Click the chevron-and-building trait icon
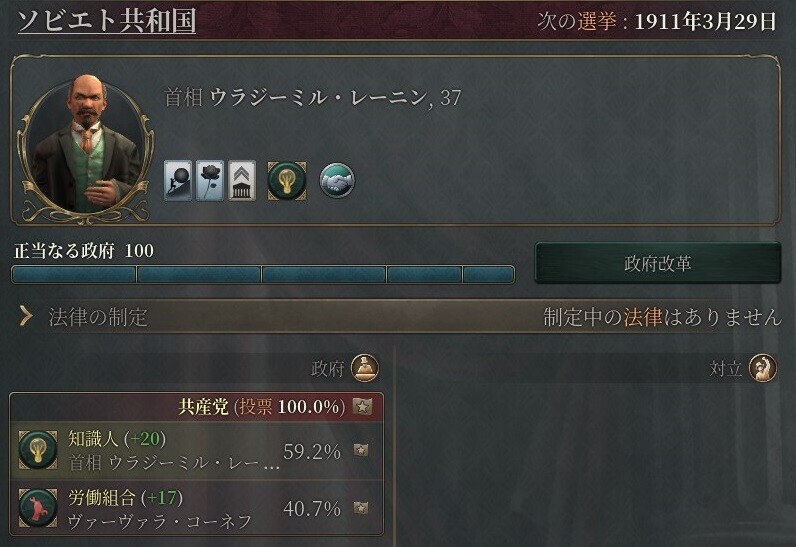 242,180
